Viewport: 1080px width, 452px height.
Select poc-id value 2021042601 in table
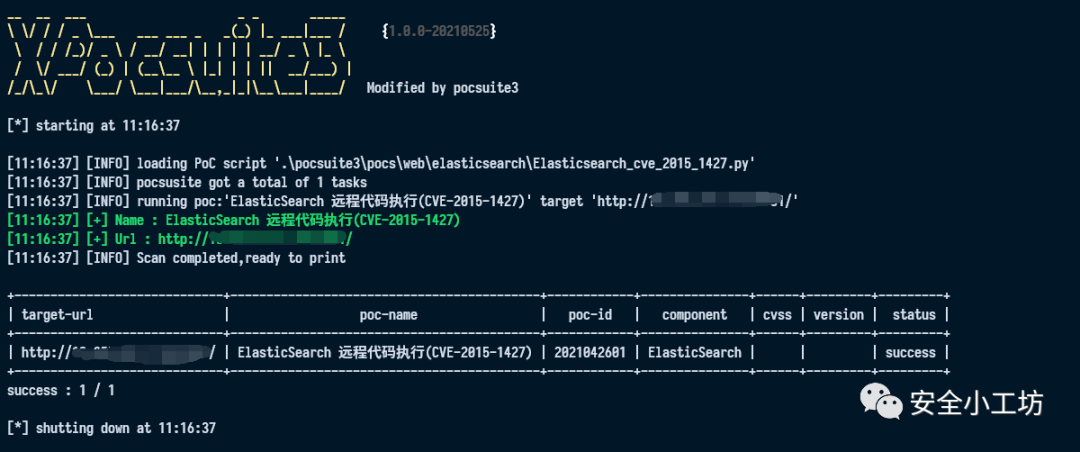[x=591, y=353]
